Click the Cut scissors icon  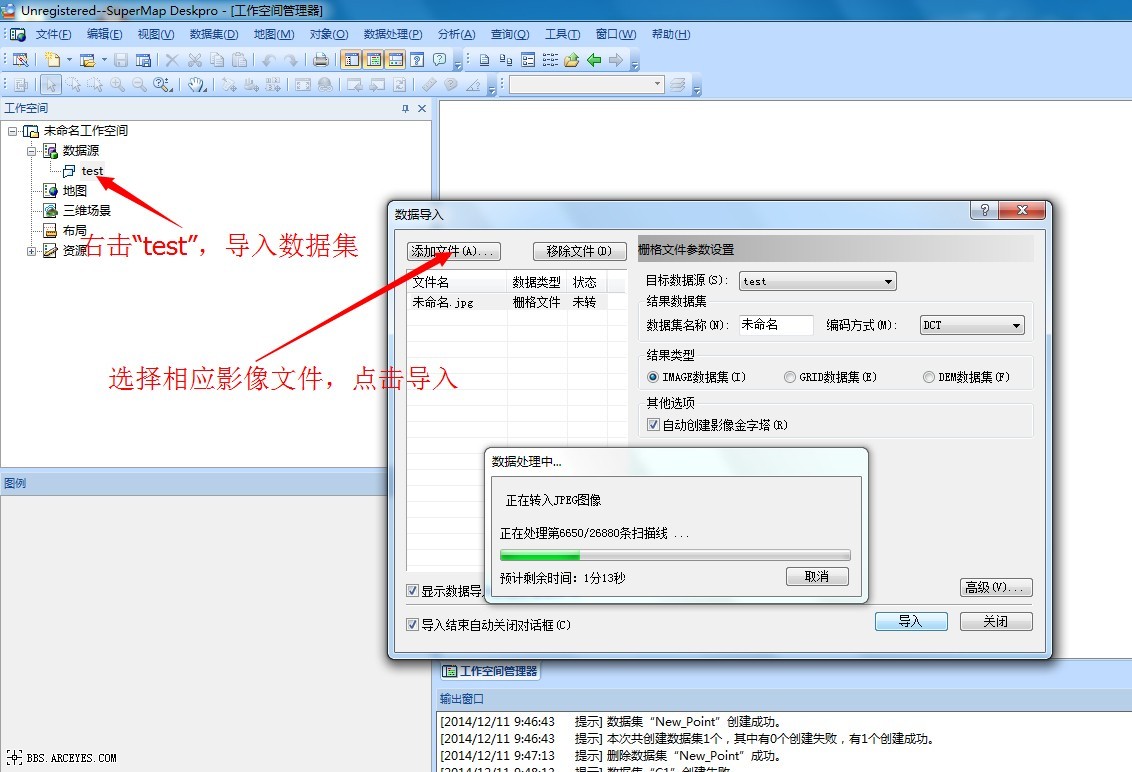[x=194, y=60]
